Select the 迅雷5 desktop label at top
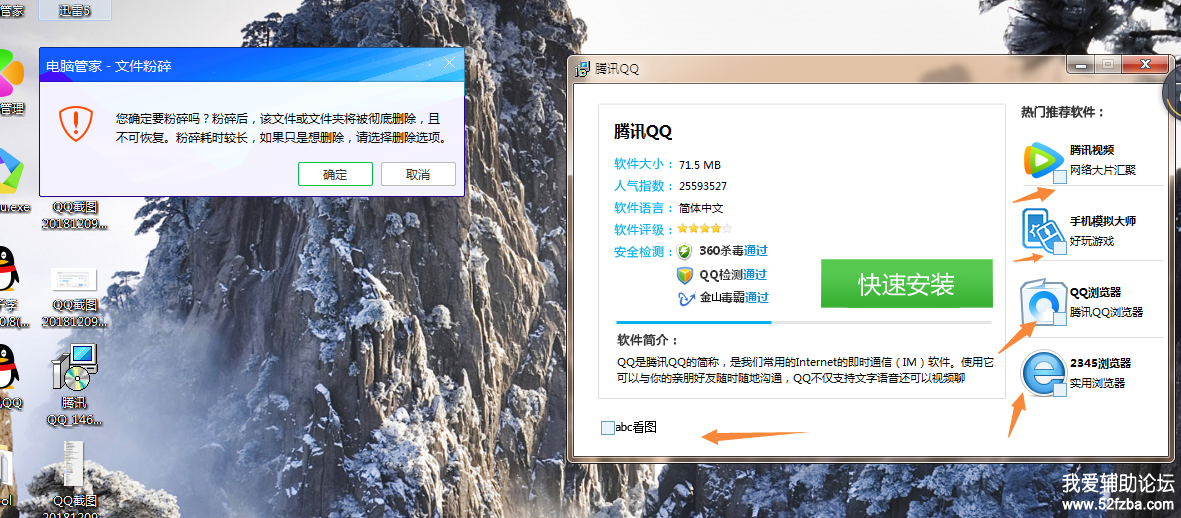The image size is (1181, 518). coord(74,10)
